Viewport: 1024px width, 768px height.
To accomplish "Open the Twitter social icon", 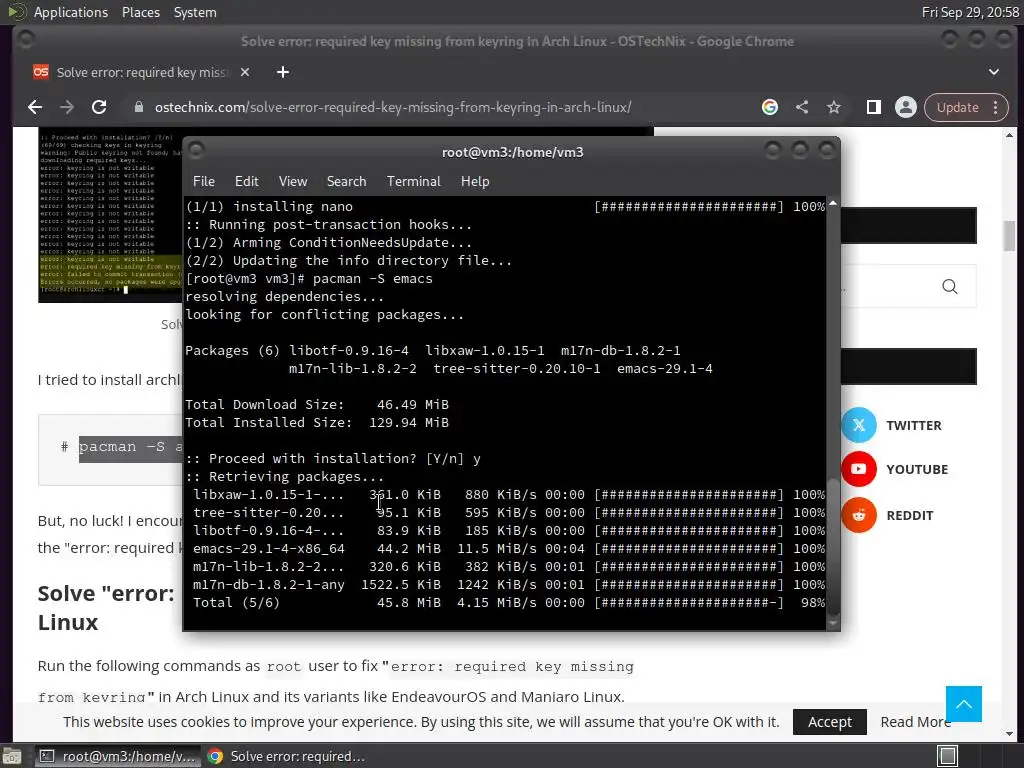I will tap(859, 425).
